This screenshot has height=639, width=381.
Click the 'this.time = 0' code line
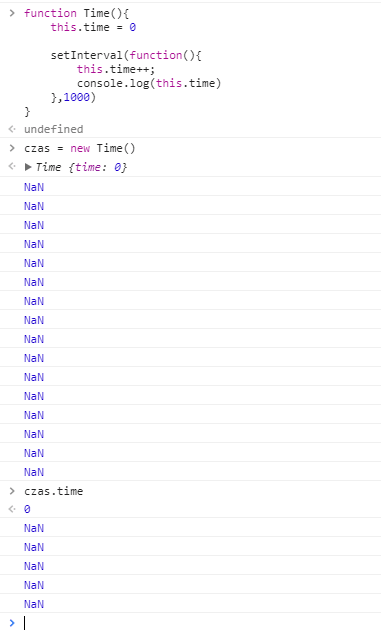[x=93, y=27]
